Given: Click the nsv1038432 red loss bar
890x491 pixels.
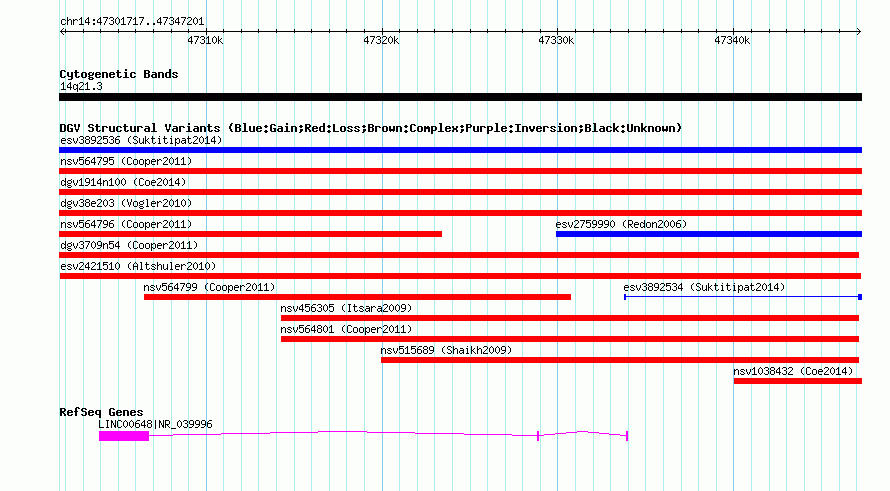Looking at the screenshot, I should point(798,381).
